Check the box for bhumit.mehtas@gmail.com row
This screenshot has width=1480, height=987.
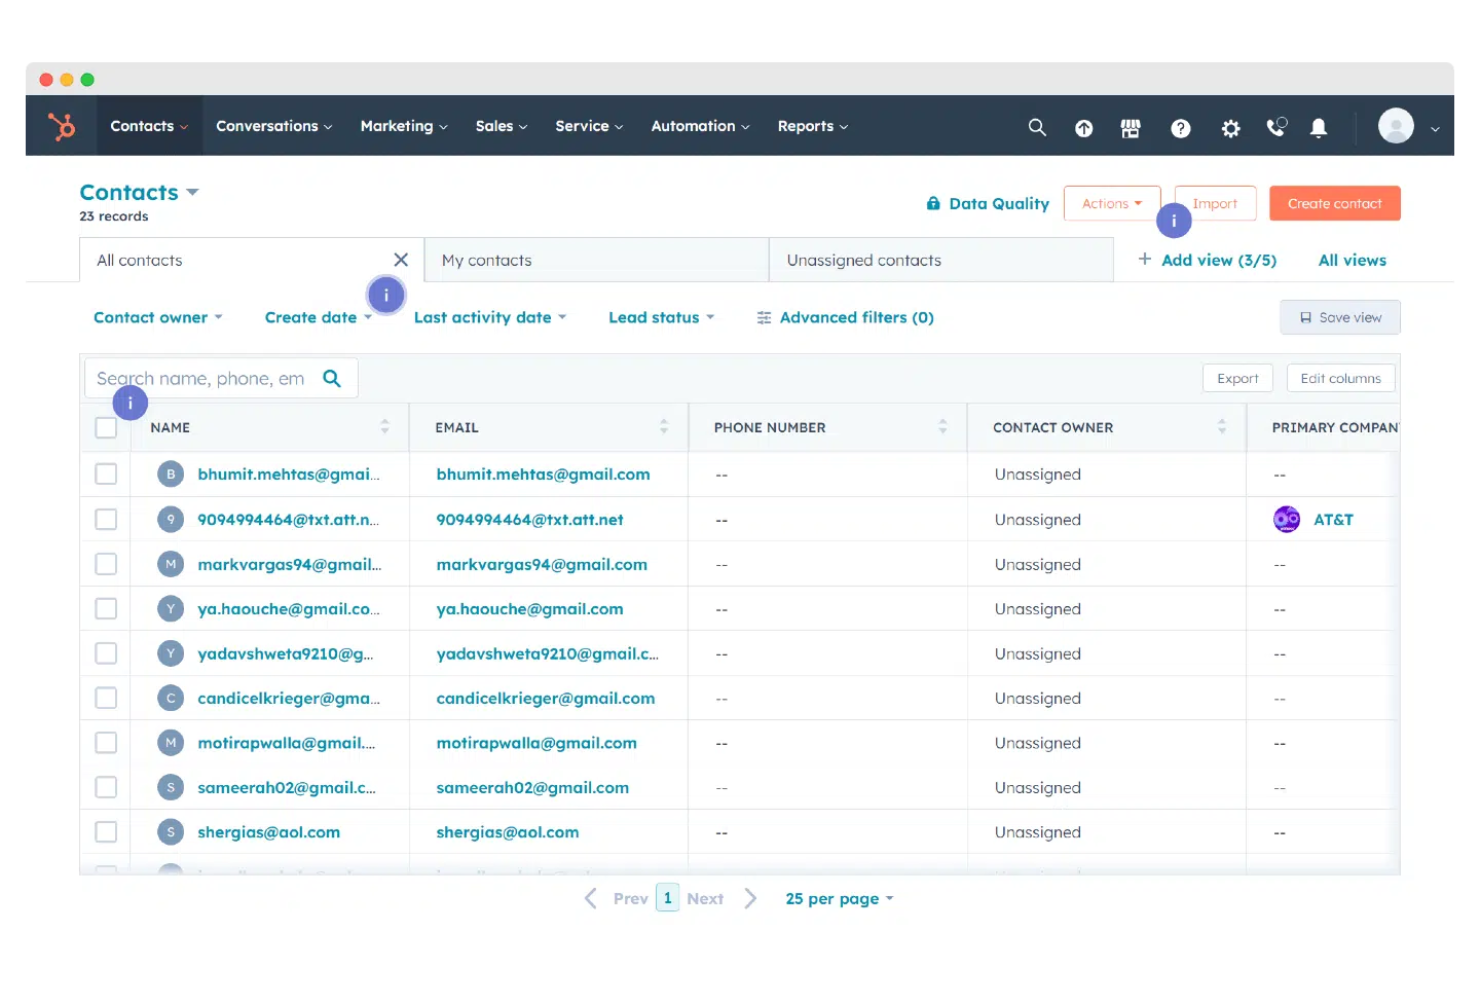tap(106, 474)
